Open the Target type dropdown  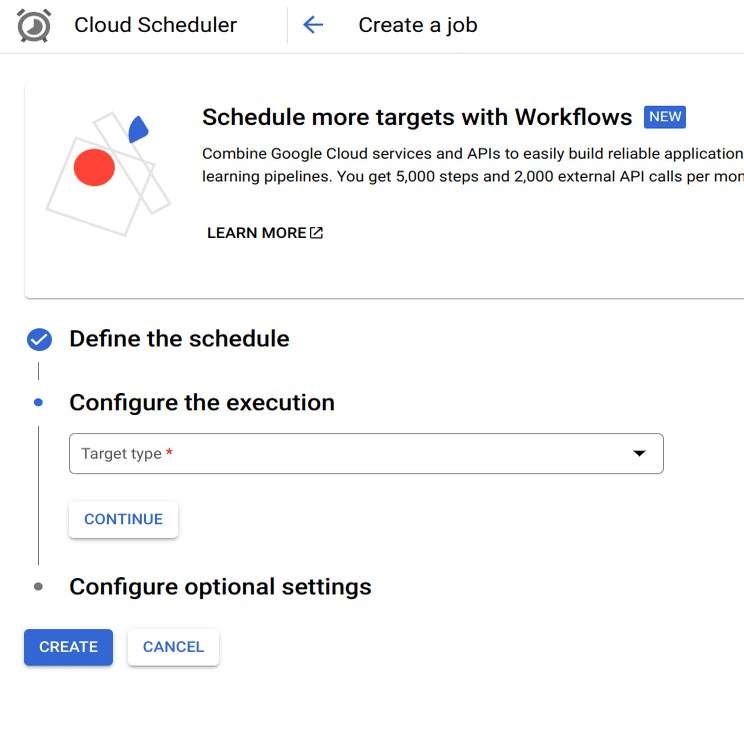(x=350, y=454)
